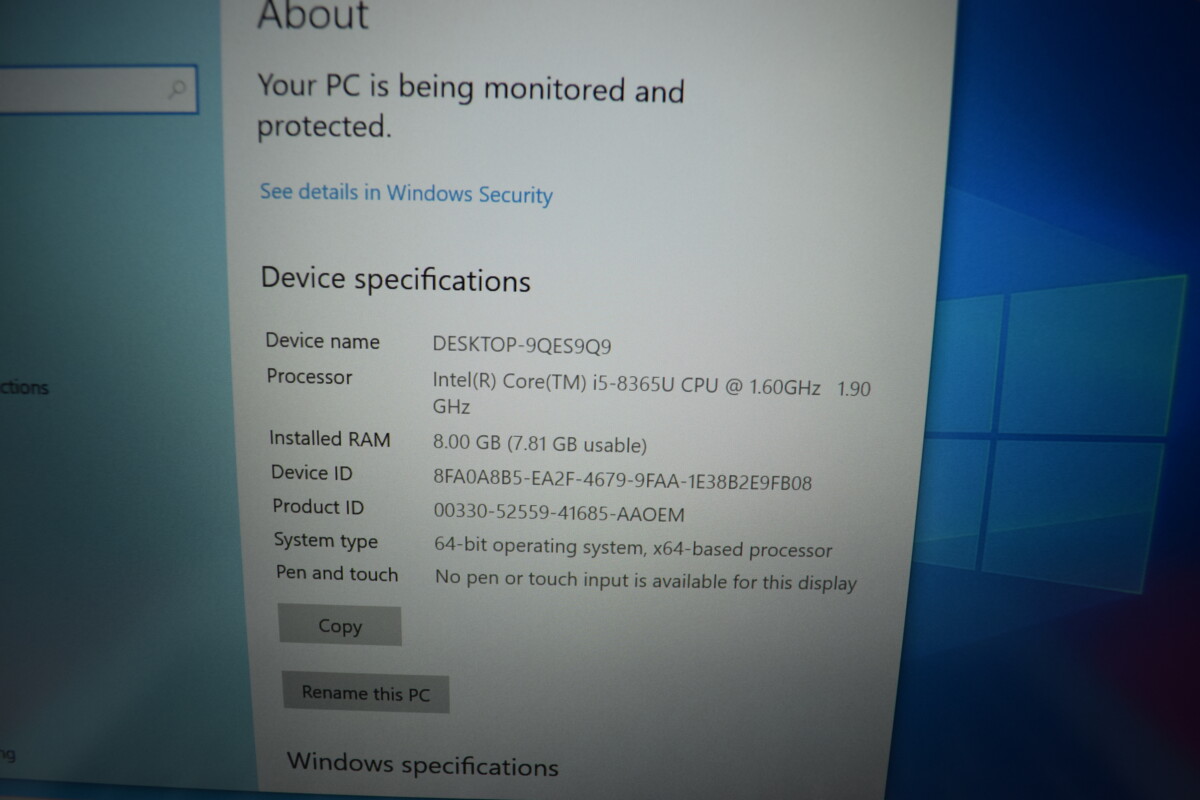1200x800 pixels.
Task: Click the About page heading
Action: coord(313,15)
